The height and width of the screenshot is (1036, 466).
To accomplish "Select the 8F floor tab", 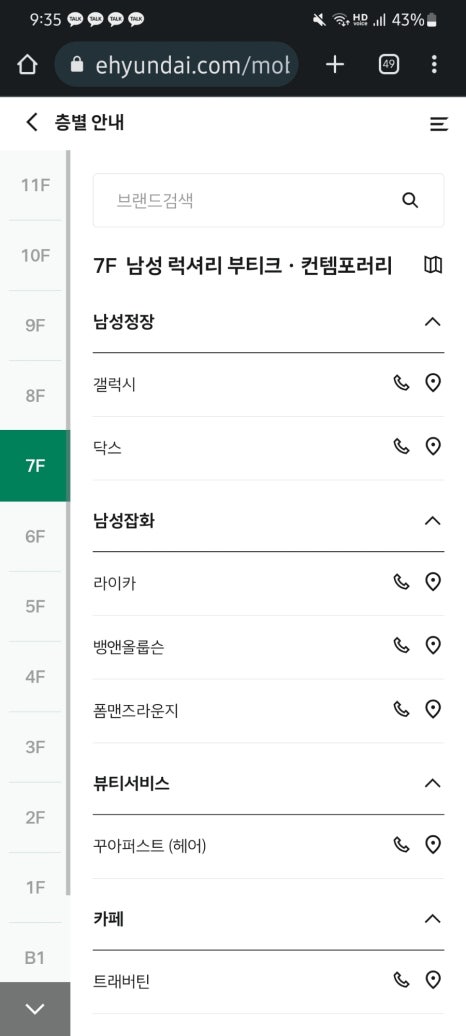I will [x=33, y=396].
